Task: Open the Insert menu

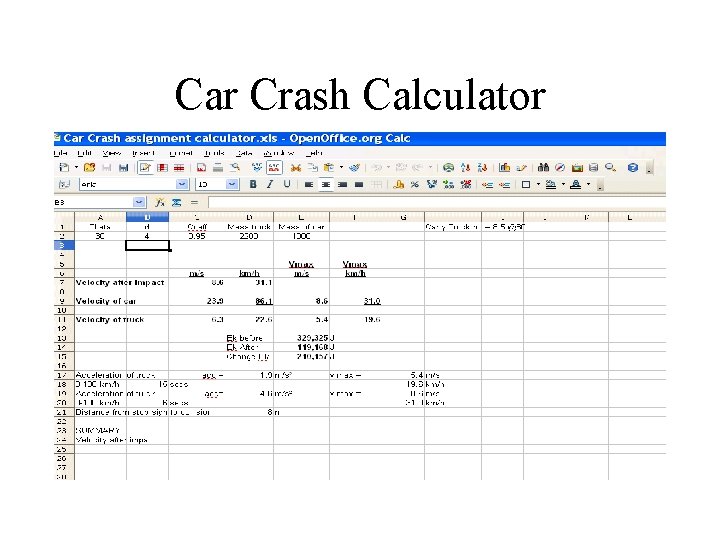Action: tap(143, 153)
